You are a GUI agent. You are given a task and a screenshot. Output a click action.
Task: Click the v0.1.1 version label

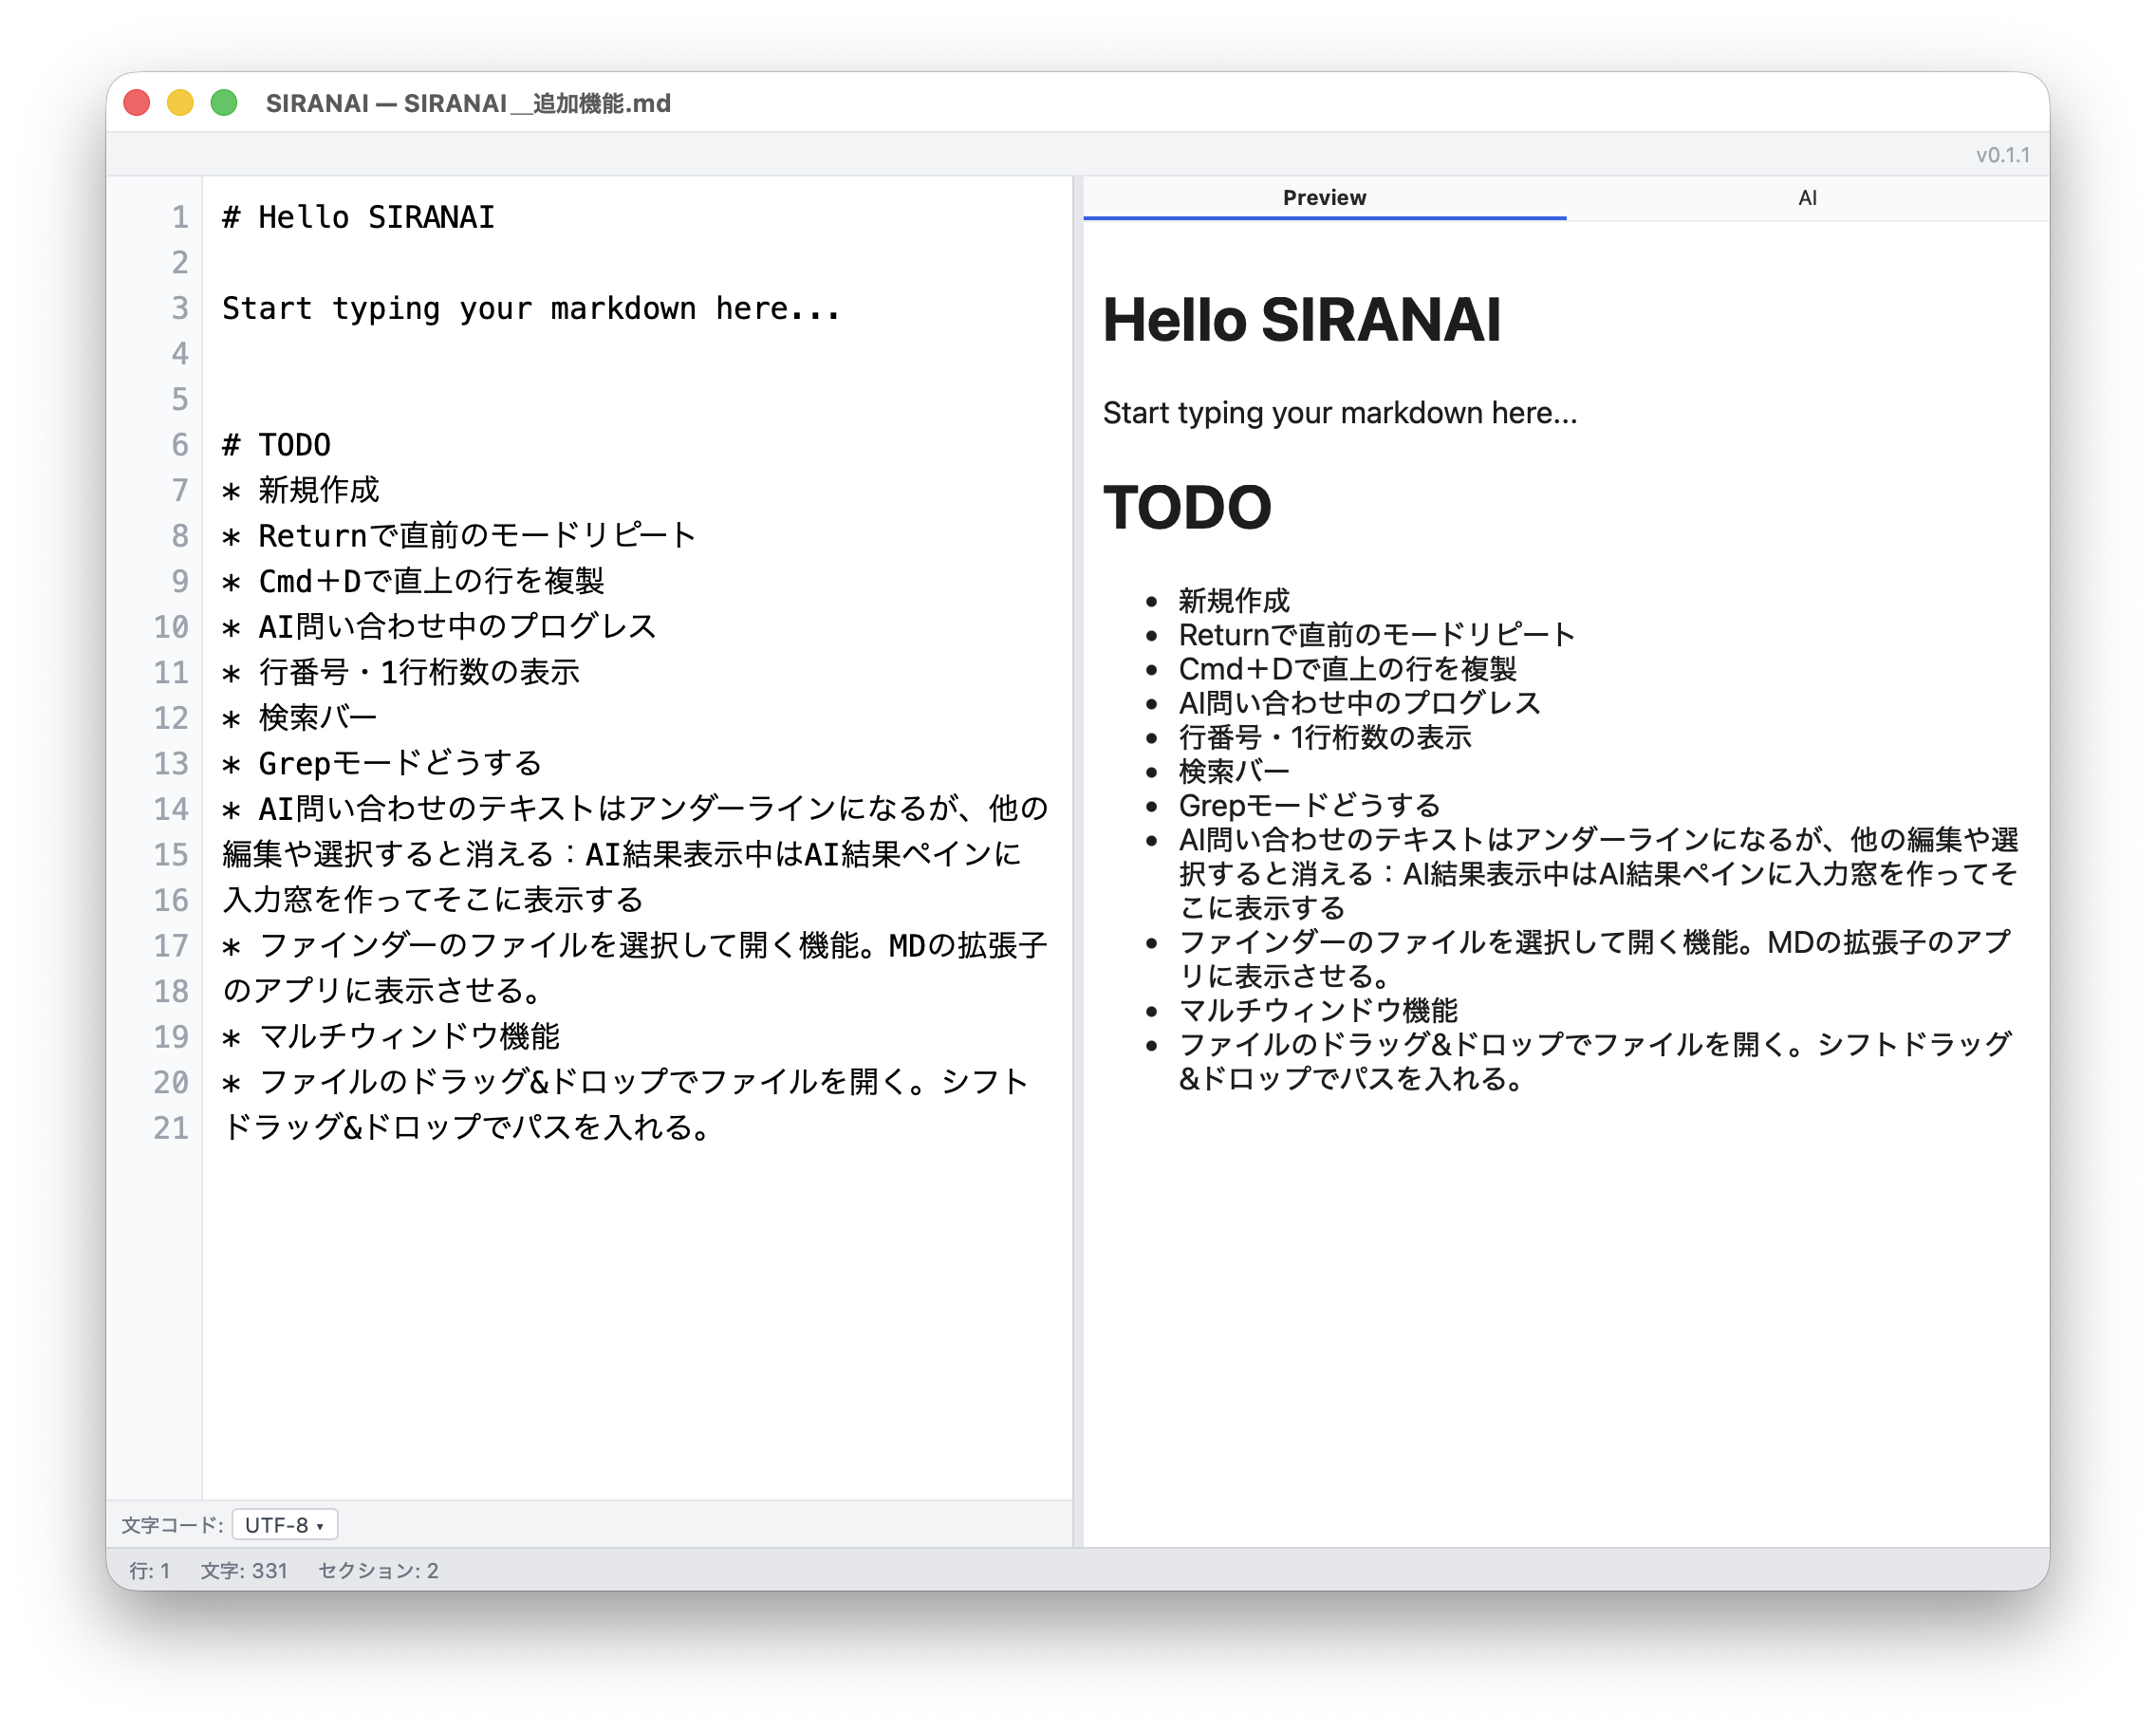tap(2003, 155)
